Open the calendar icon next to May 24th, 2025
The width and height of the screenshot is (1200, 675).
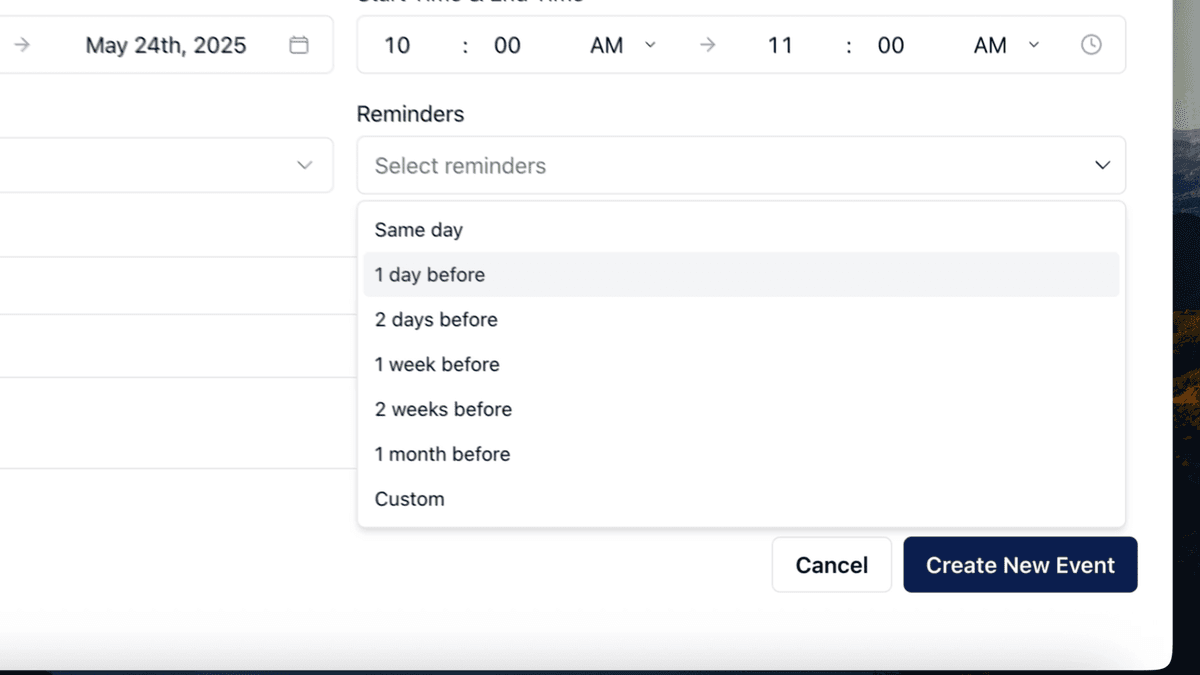[298, 45]
